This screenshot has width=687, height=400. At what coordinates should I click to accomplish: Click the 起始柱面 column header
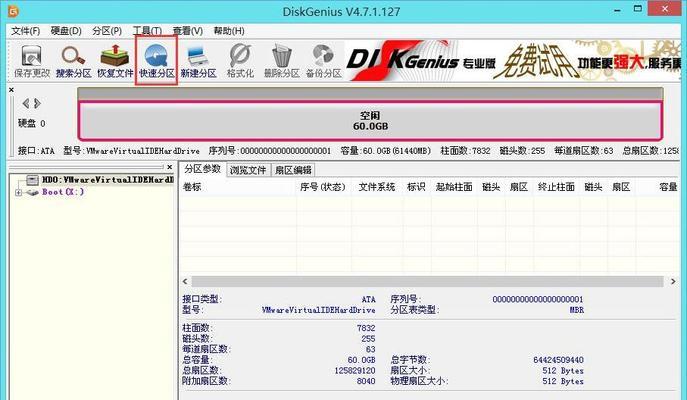(454, 187)
